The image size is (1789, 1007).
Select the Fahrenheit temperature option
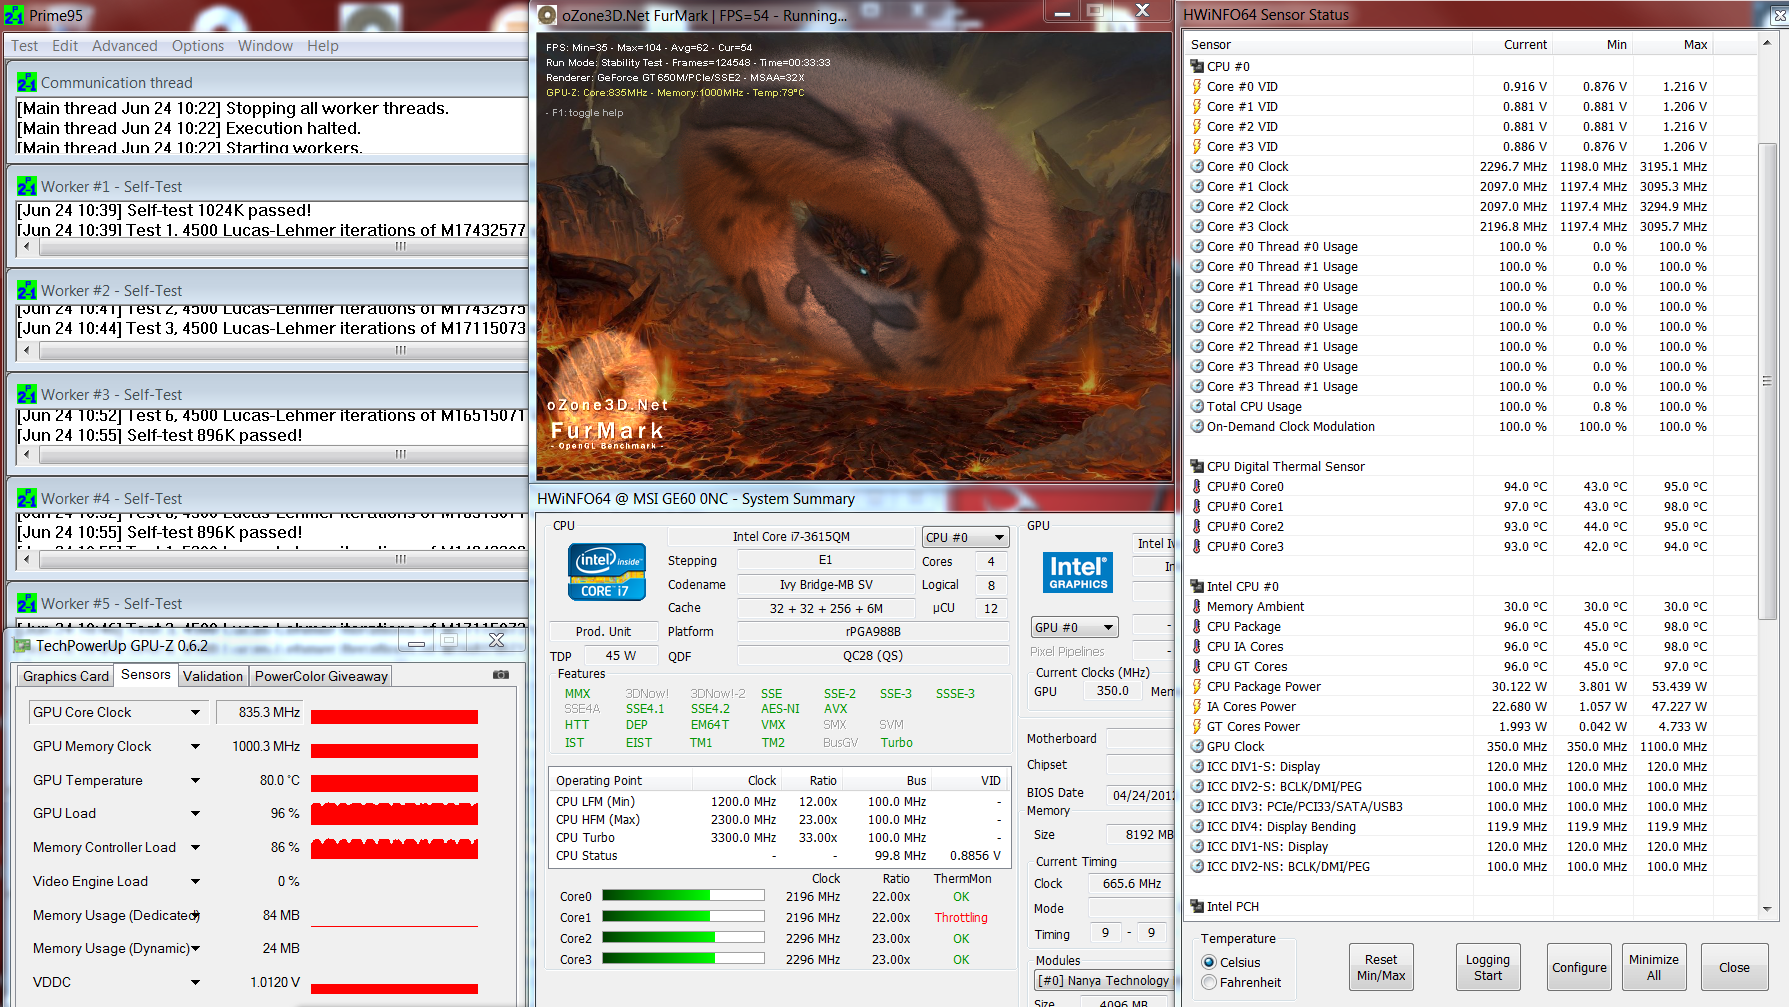(x=1209, y=982)
